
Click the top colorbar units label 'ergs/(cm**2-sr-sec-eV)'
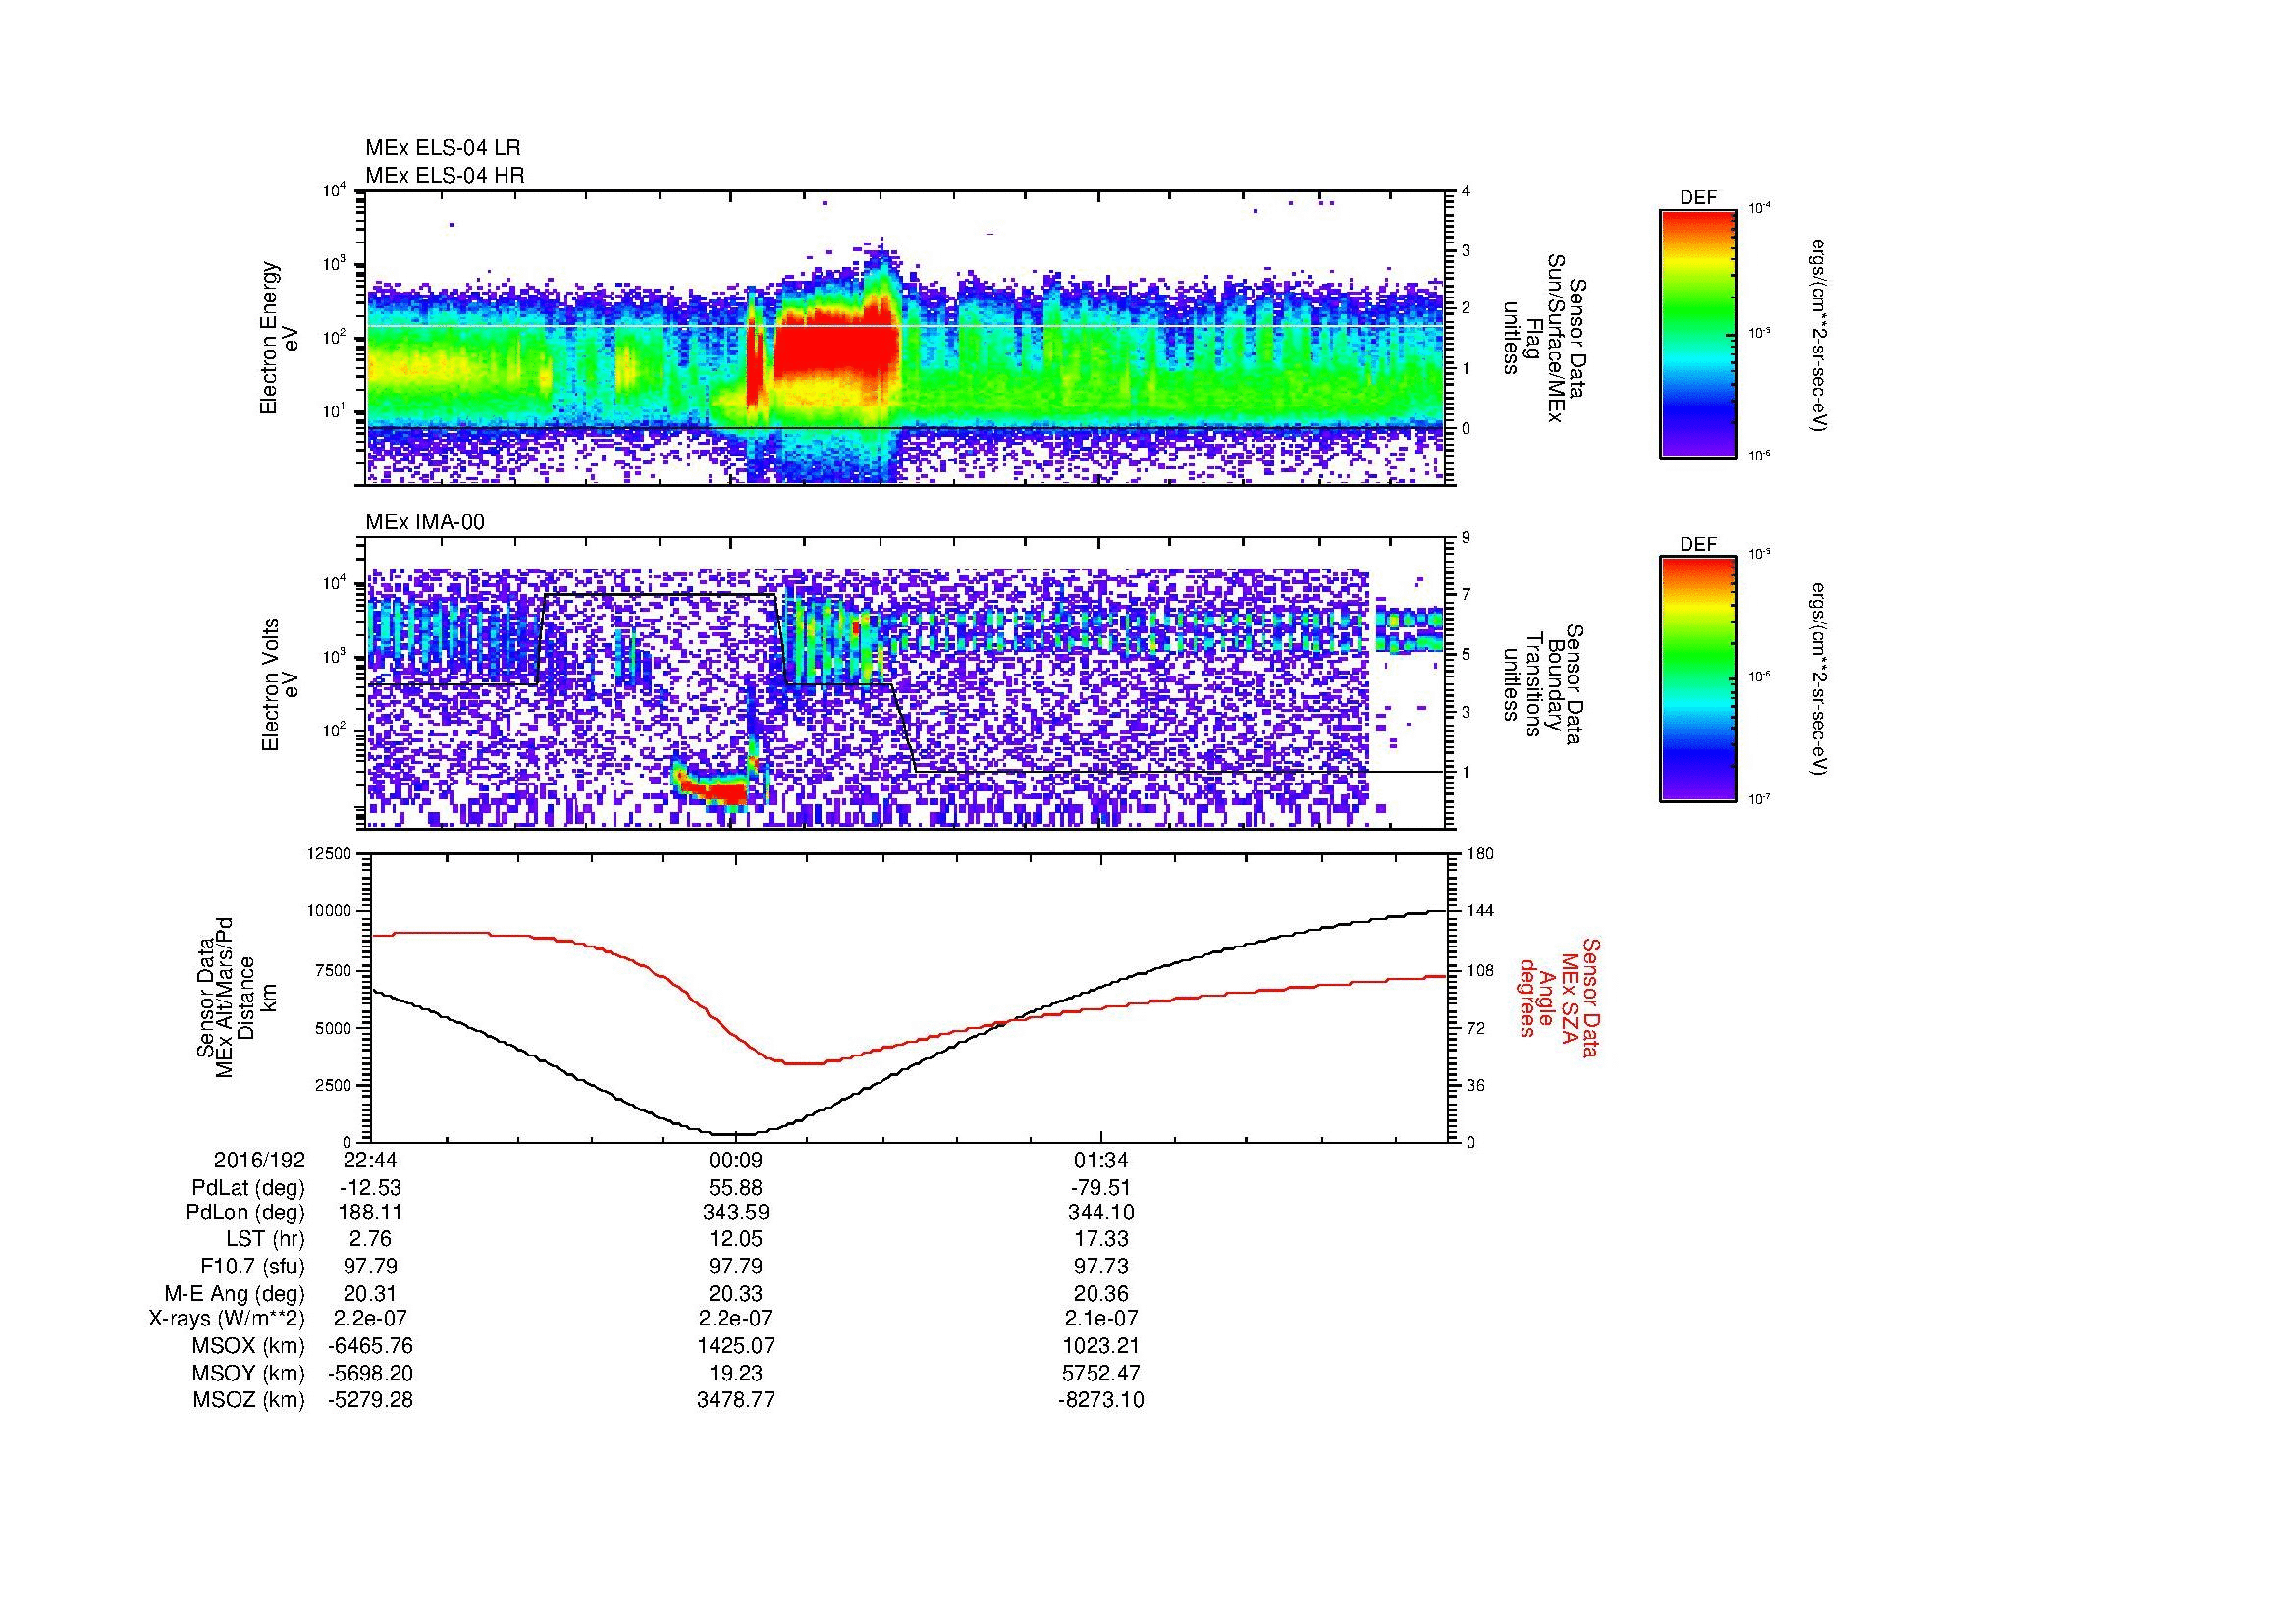[x=1819, y=334]
